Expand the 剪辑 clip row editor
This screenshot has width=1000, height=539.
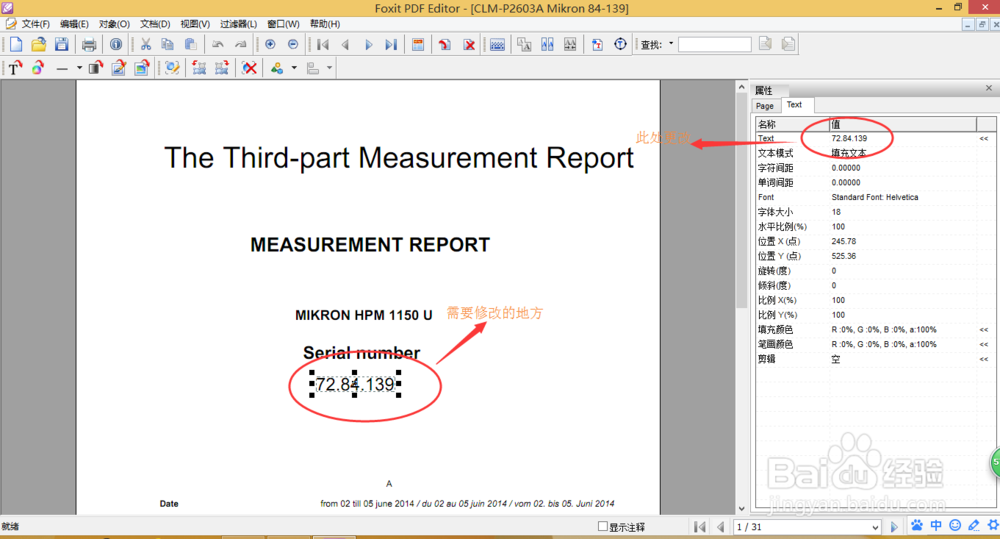pyautogui.click(x=984, y=359)
